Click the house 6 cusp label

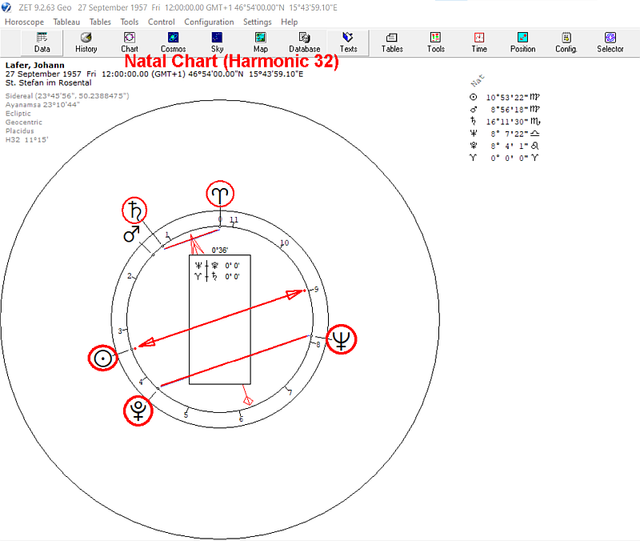[241, 419]
